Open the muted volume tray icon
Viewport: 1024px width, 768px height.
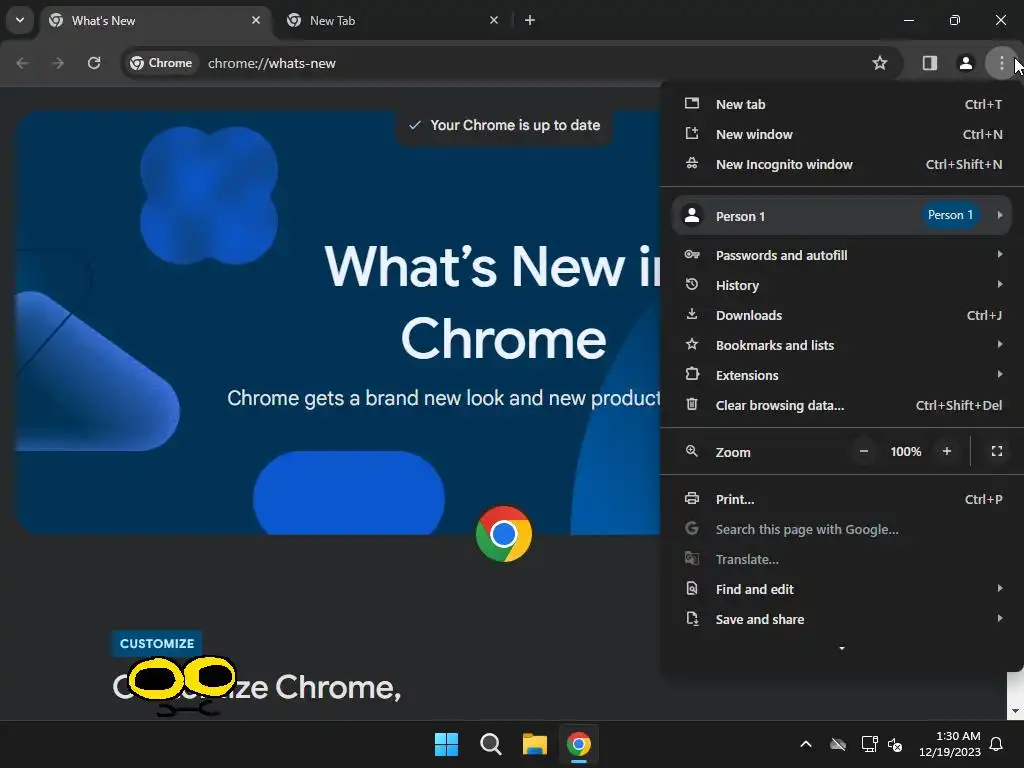895,744
